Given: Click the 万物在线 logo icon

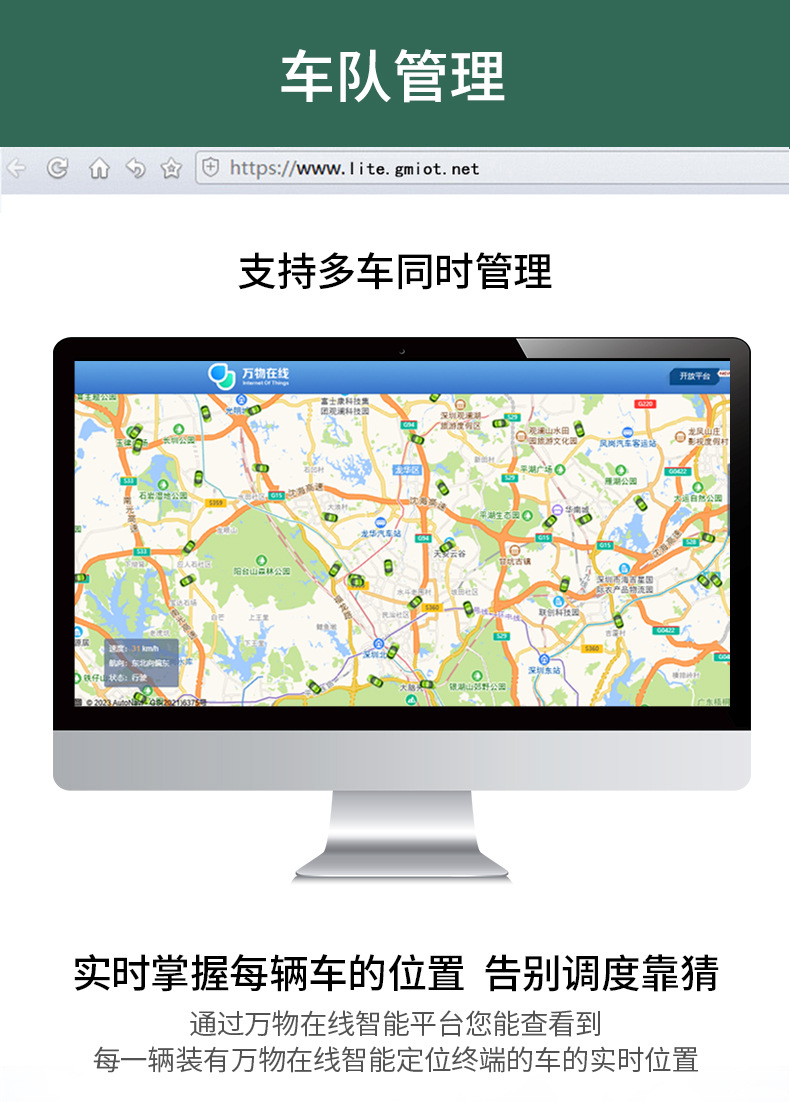Looking at the screenshot, I should (x=221, y=376).
